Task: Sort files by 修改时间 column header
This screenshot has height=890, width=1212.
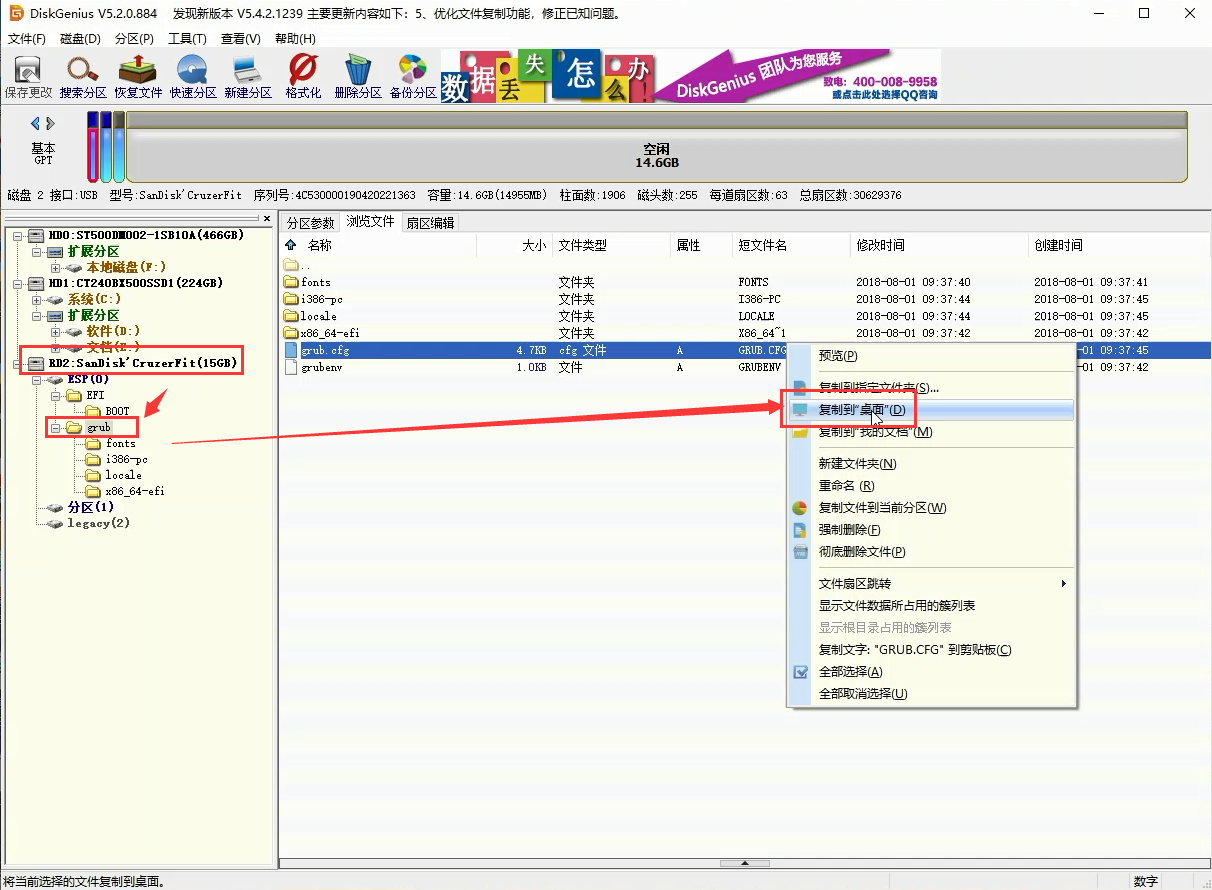Action: tap(939, 245)
